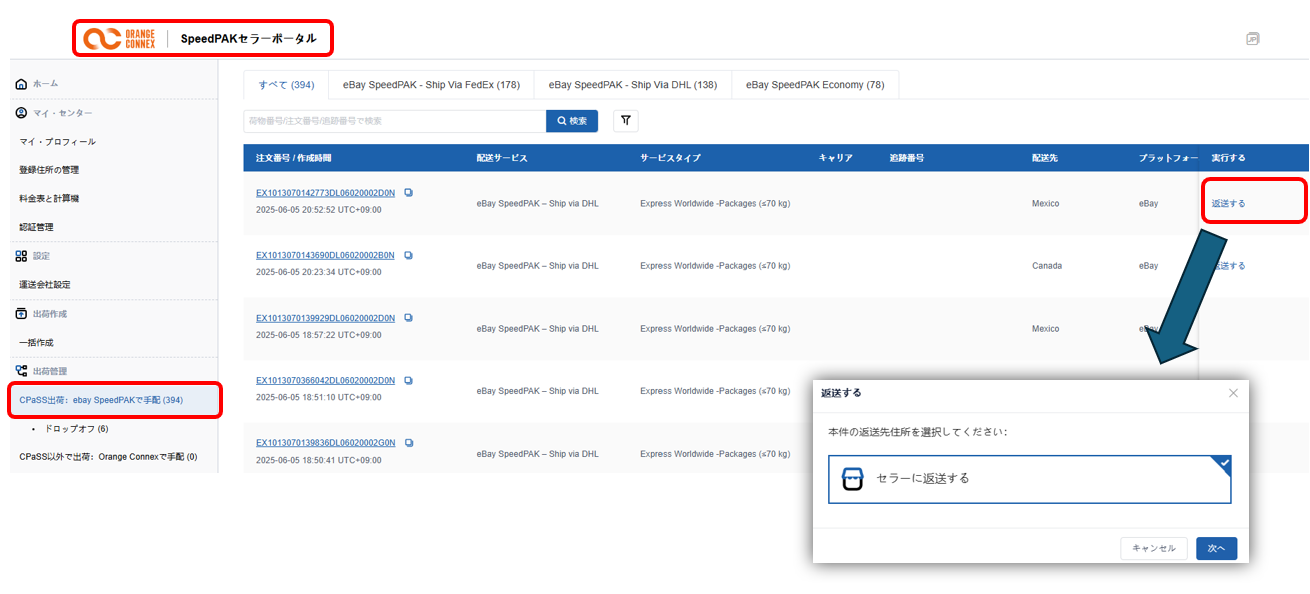Open order link EX1013070142773DL06020002D0N
This screenshot has width=1310, height=594.
click(x=326, y=193)
